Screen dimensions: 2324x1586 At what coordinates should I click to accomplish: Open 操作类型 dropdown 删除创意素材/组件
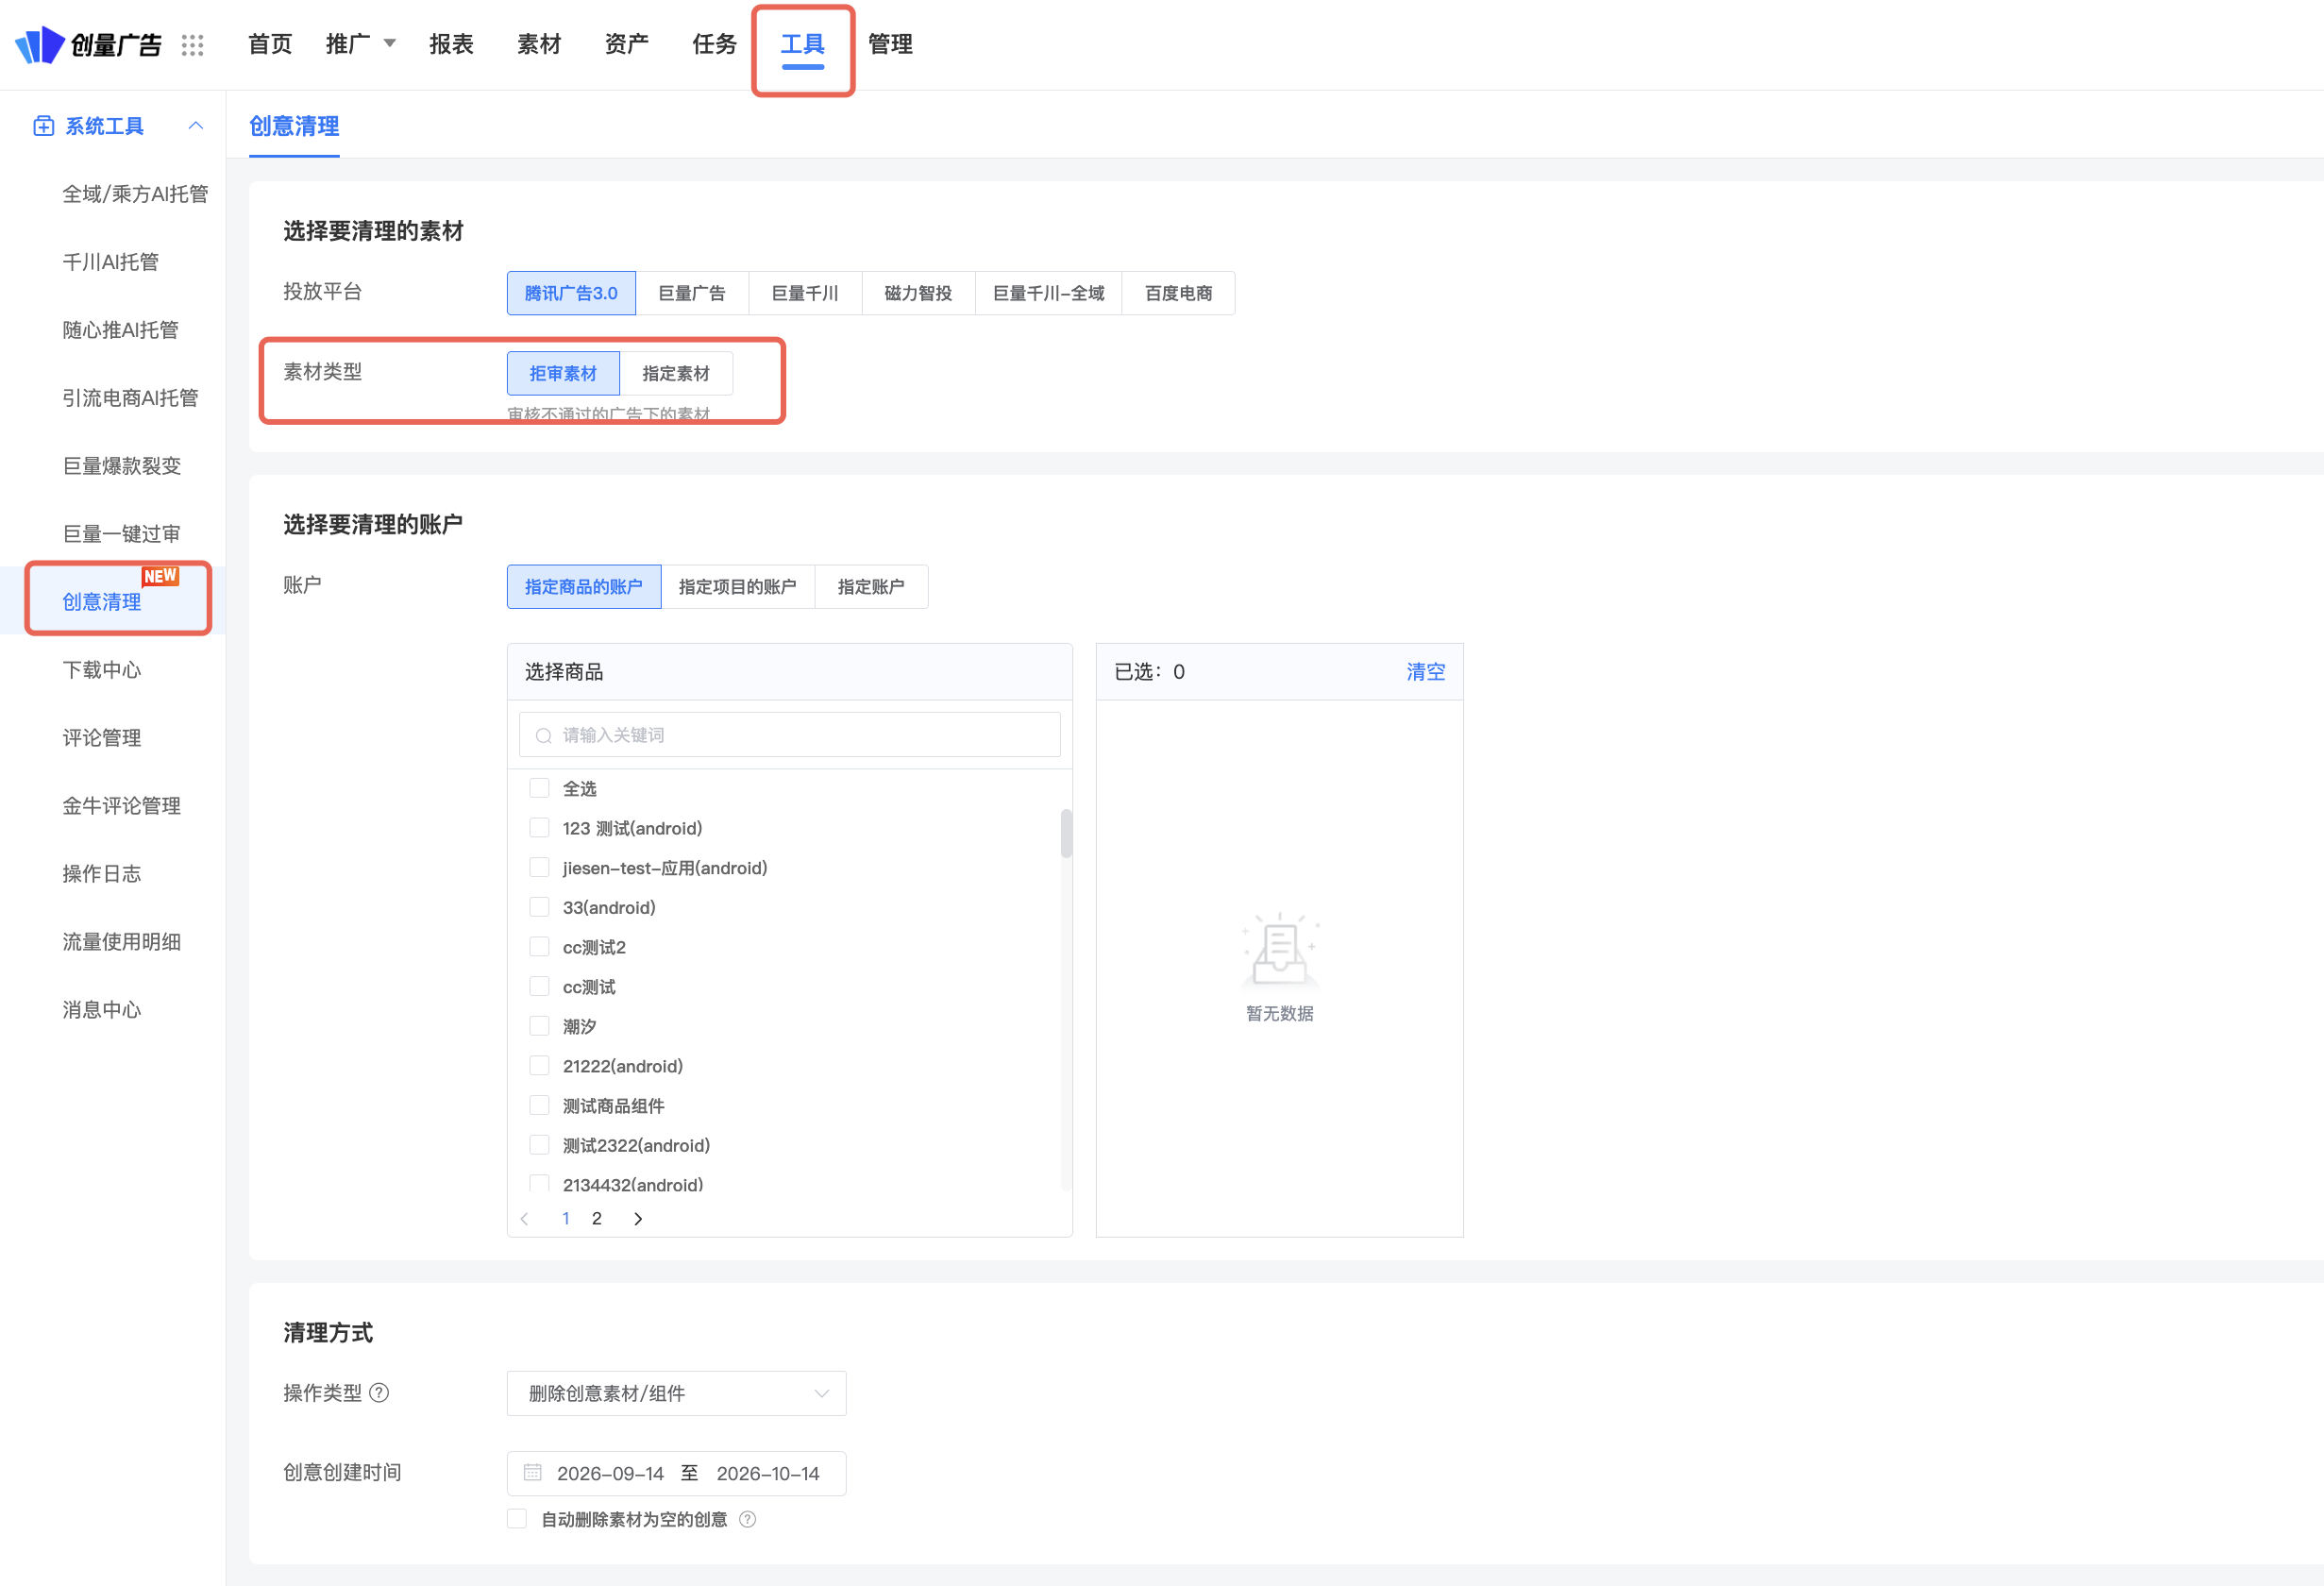point(677,1393)
